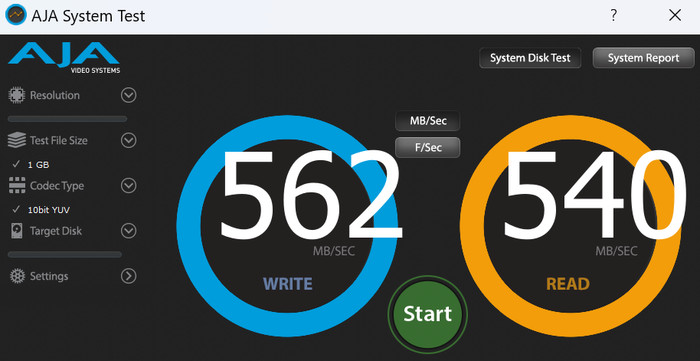Viewport: 700px width, 361px height.
Task: Expand the Target Disk dropdown arrow
Action: coord(129,231)
